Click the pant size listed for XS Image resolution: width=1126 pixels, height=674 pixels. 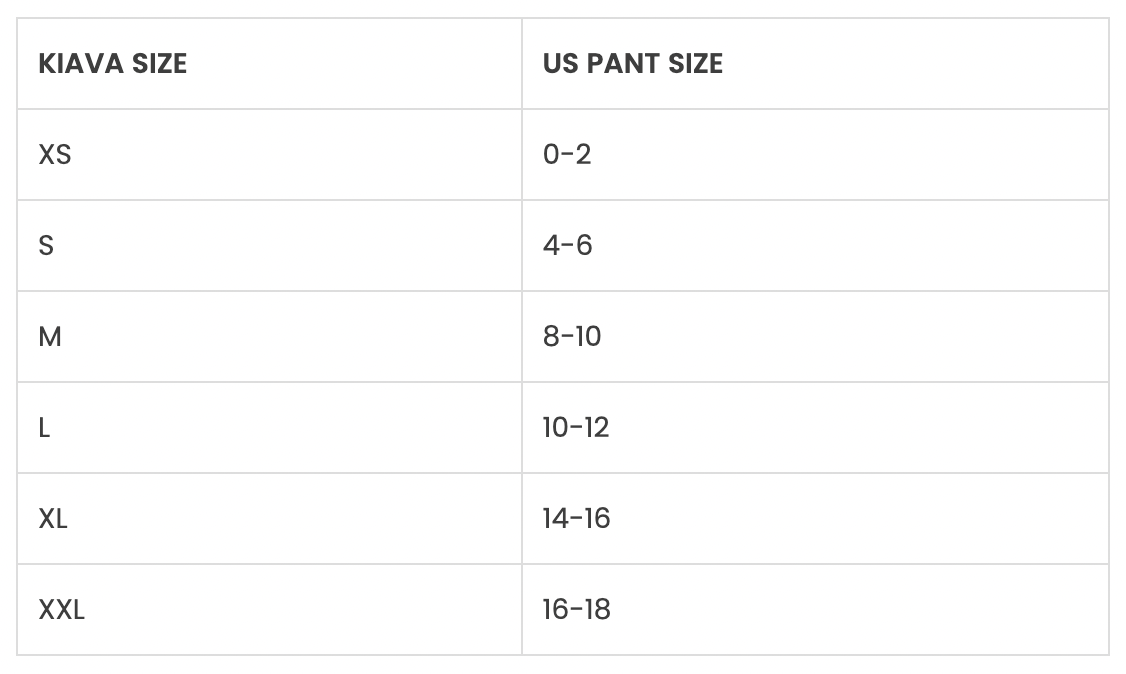(x=567, y=155)
